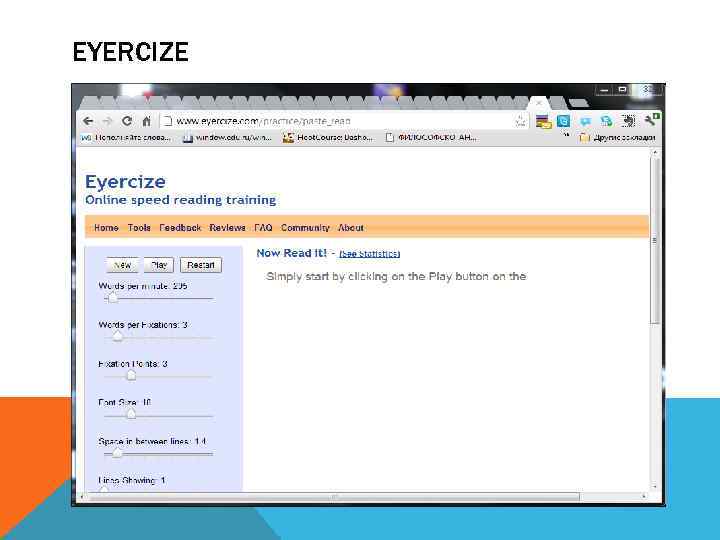Screen dimensions: 720x540
Task: Open the Home menu item
Action: (x=106, y=228)
